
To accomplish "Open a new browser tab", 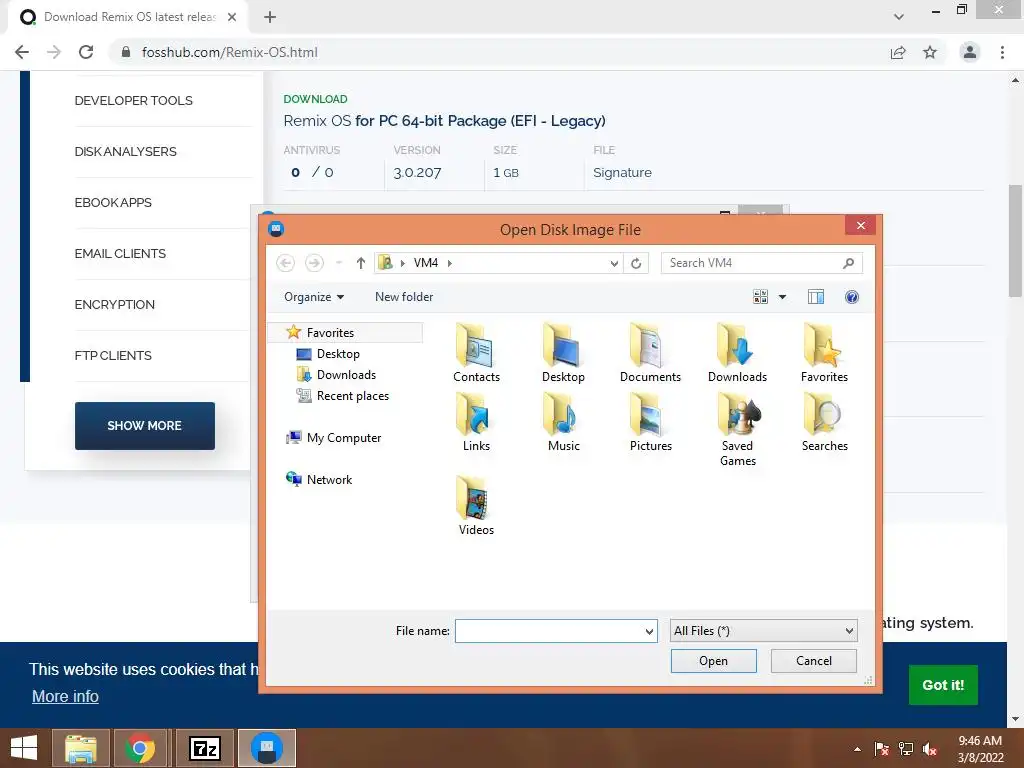I will pyautogui.click(x=270, y=17).
